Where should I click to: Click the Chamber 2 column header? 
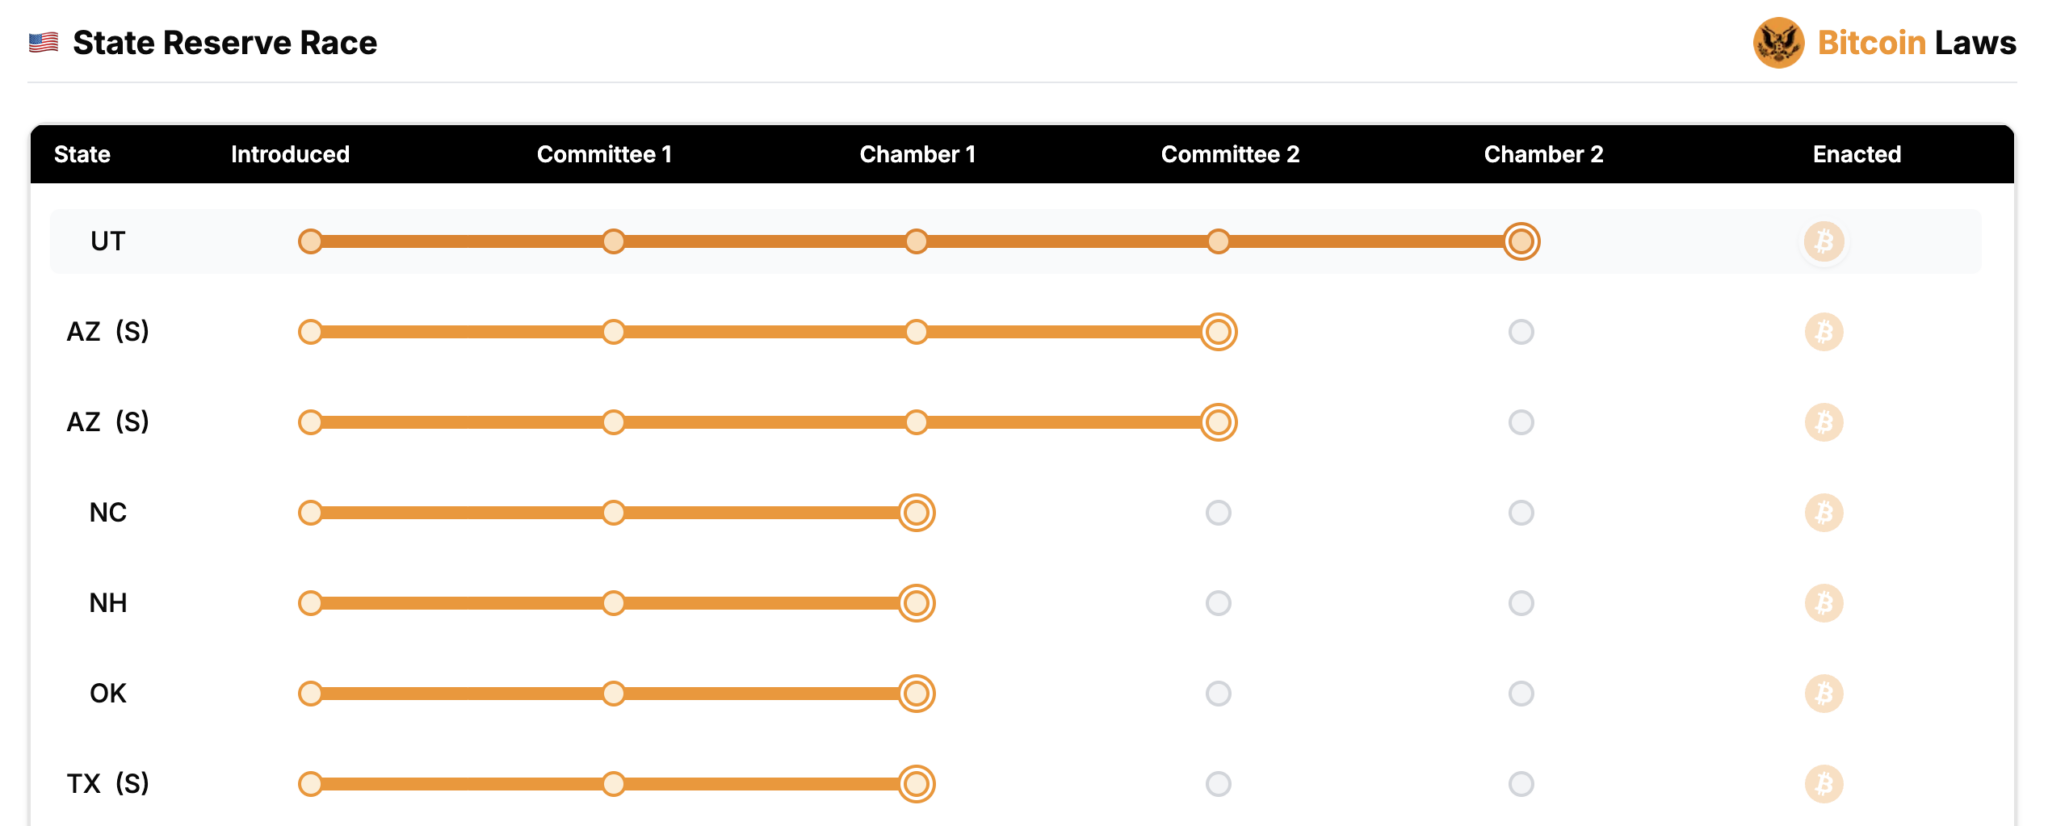pos(1543,154)
